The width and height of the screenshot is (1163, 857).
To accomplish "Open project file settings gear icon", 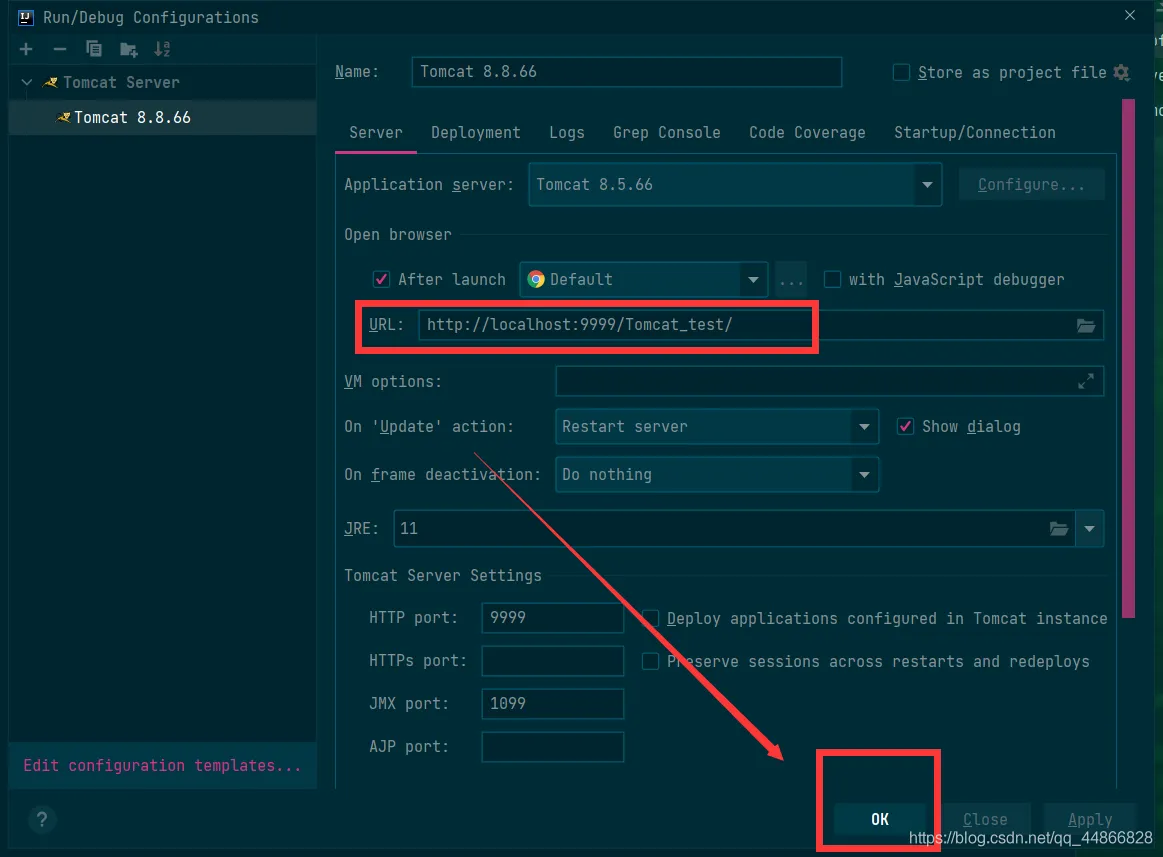I will pyautogui.click(x=1121, y=72).
